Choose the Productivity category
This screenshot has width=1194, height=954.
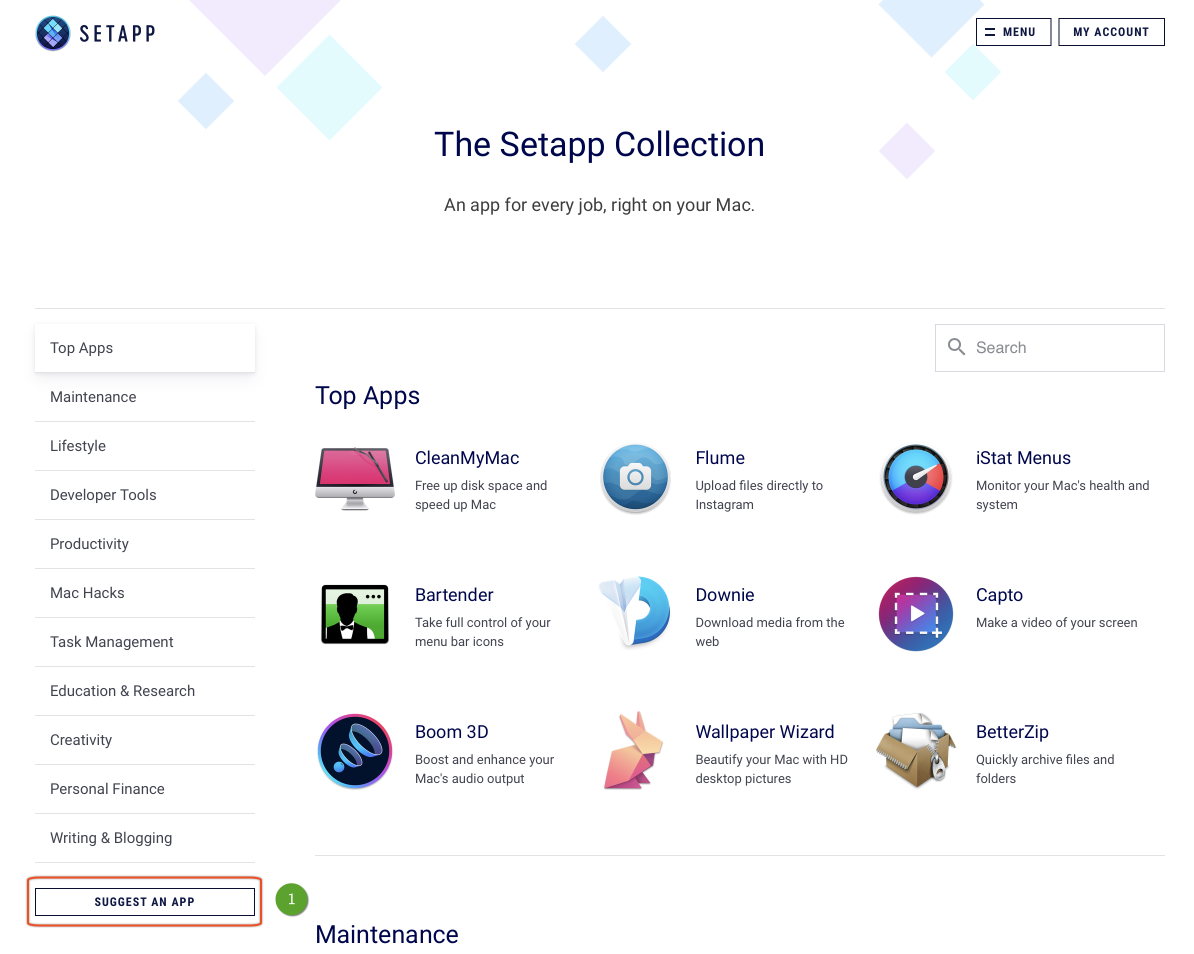point(90,544)
